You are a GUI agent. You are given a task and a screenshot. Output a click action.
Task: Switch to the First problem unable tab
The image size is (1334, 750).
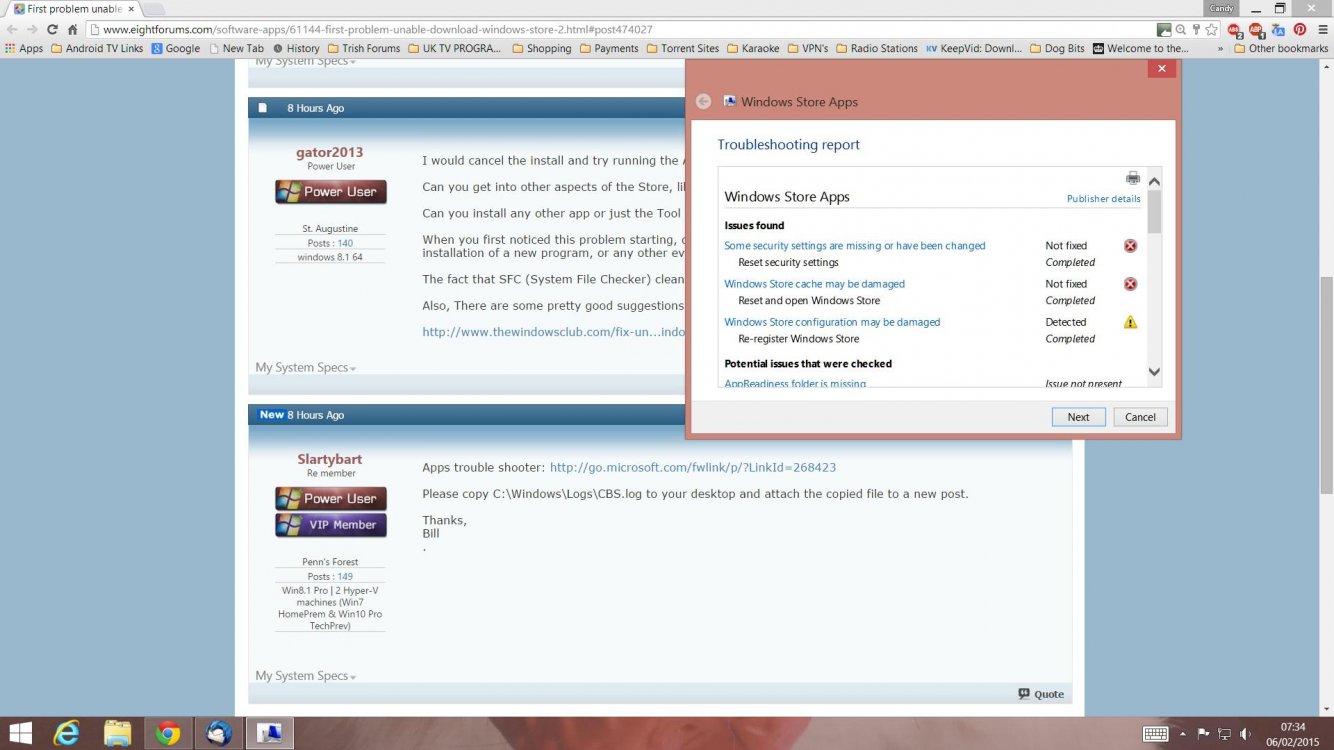(70, 9)
